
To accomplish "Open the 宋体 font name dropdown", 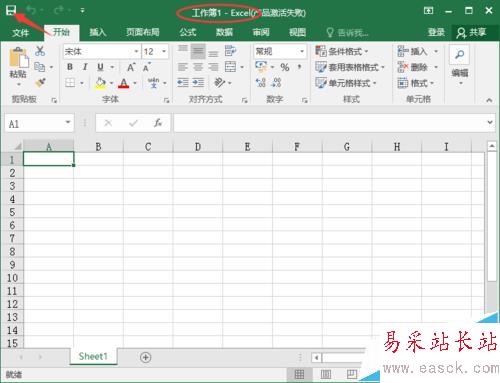I will pyautogui.click(x=136, y=51).
